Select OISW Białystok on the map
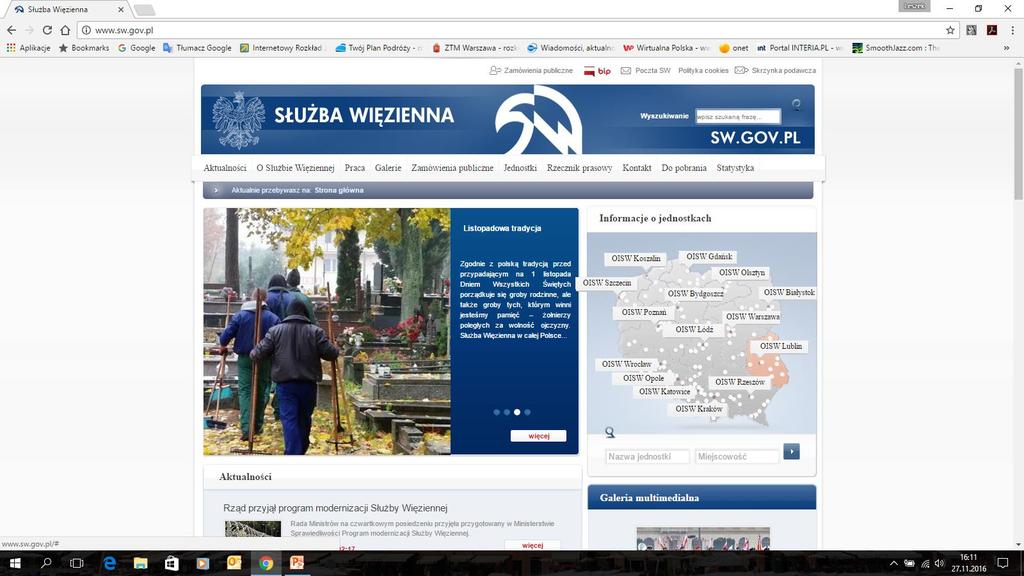 pyautogui.click(x=789, y=293)
